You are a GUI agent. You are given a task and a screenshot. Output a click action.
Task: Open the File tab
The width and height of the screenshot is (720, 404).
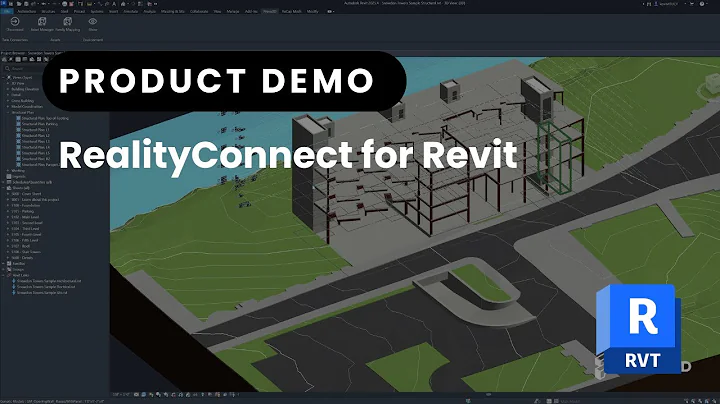(x=7, y=11)
